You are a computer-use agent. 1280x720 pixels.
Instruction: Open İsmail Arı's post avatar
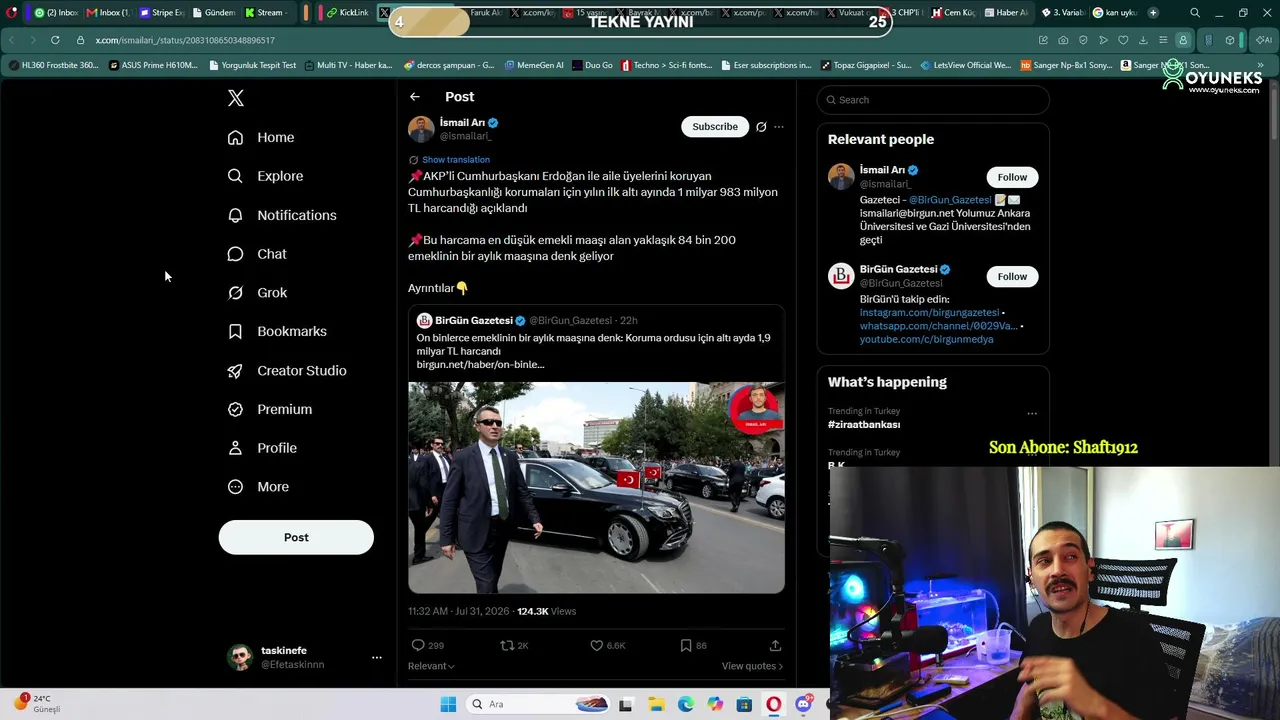coord(421,129)
